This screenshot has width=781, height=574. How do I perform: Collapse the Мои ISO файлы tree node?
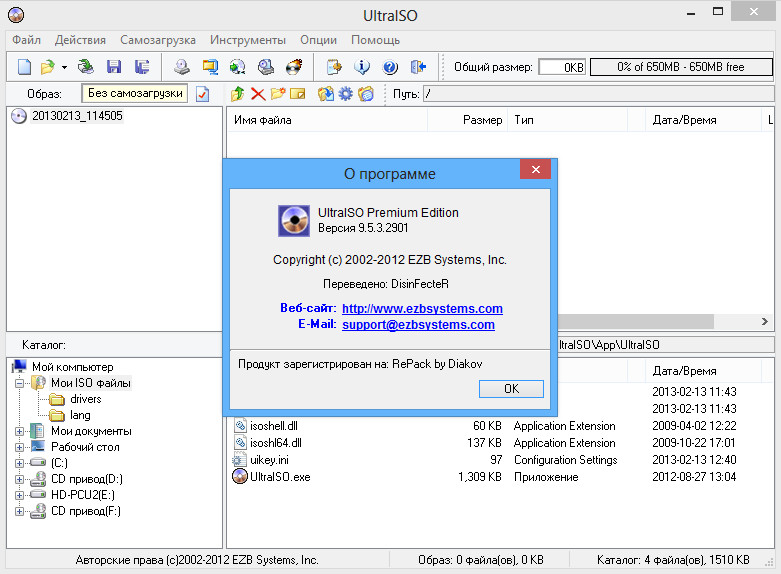click(20, 383)
